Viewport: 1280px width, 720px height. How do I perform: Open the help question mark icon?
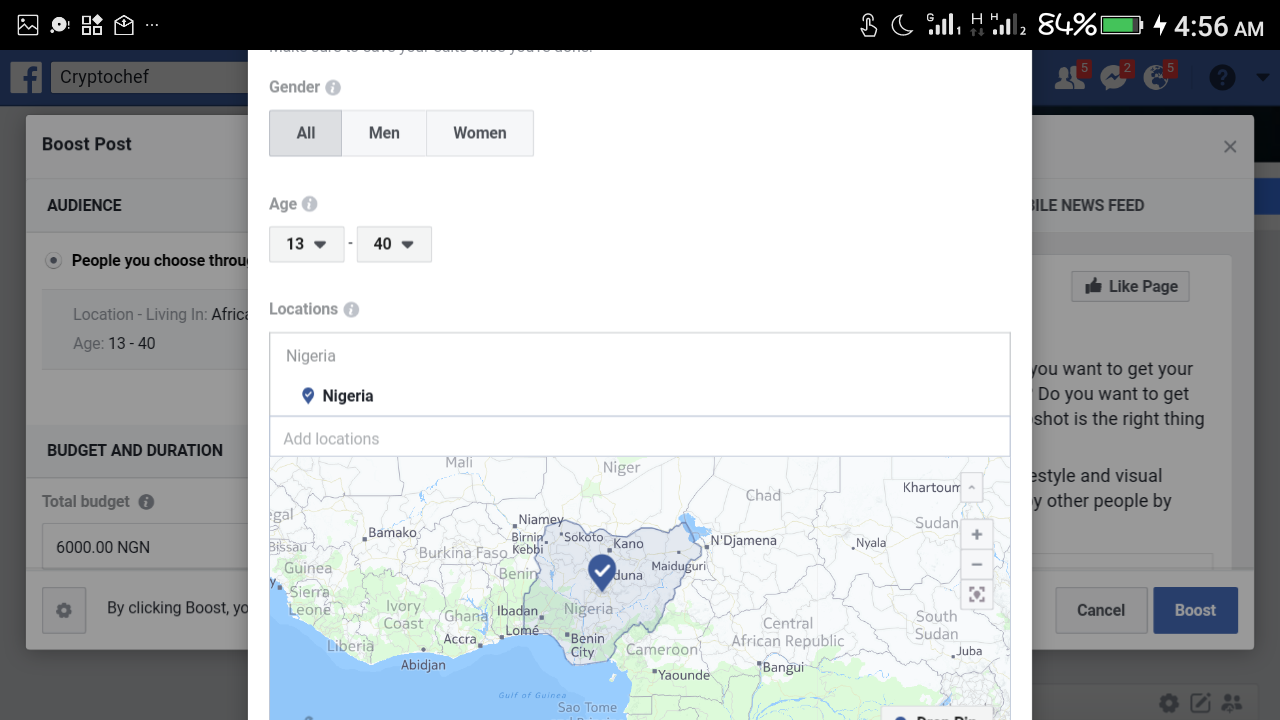coord(1222,77)
